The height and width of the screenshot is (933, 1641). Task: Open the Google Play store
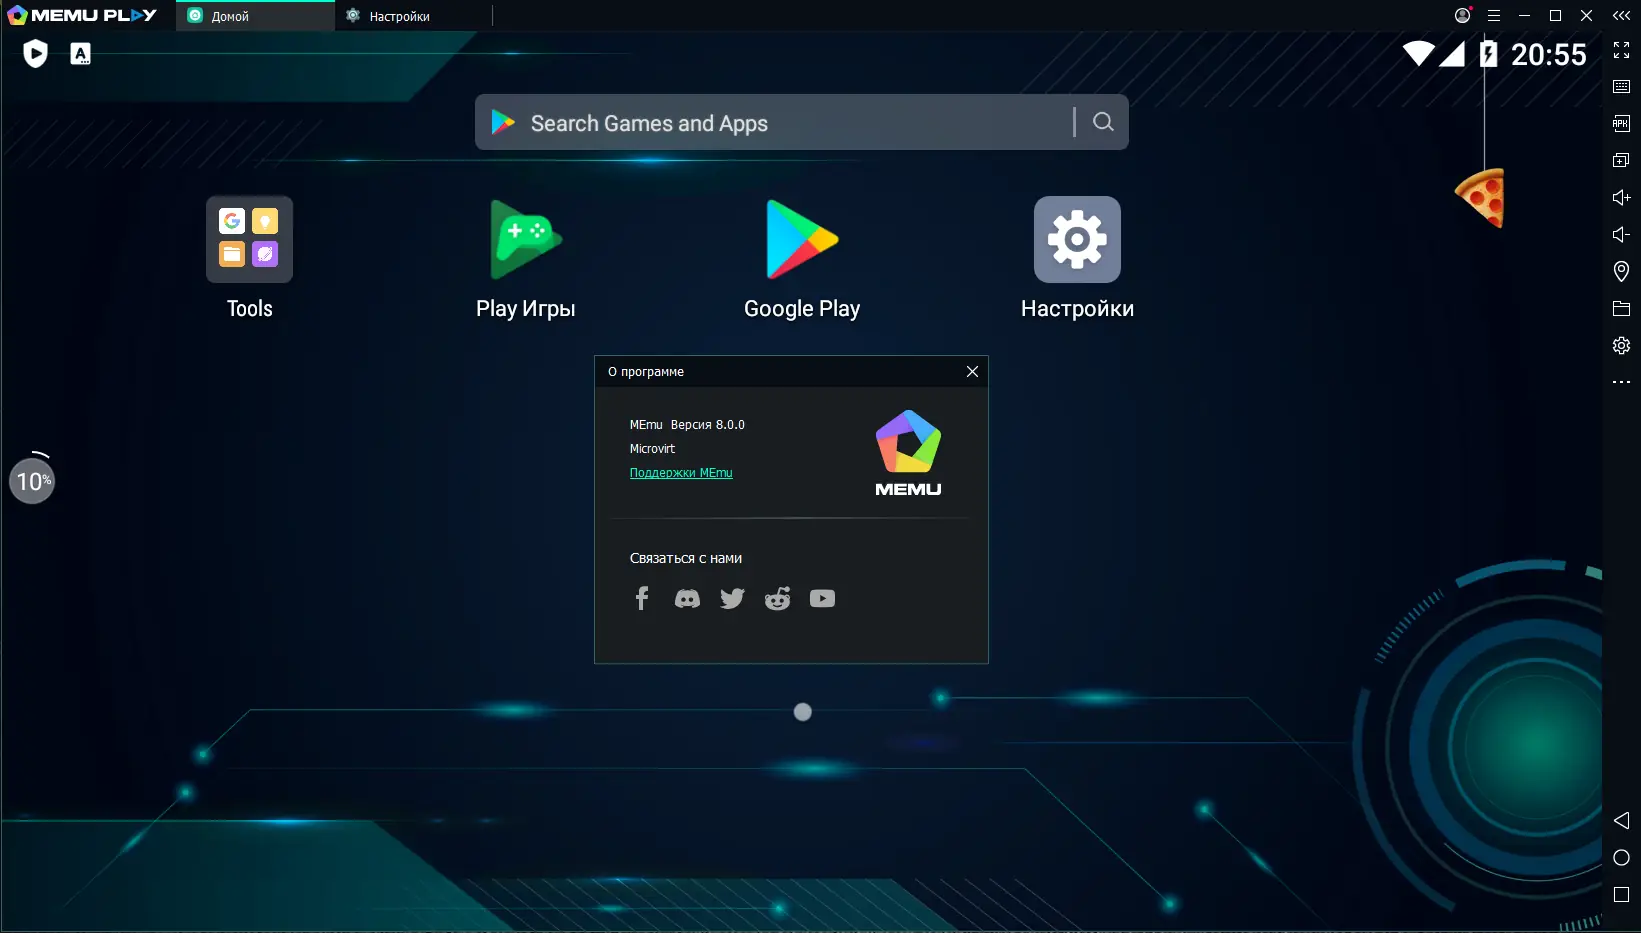pos(801,240)
